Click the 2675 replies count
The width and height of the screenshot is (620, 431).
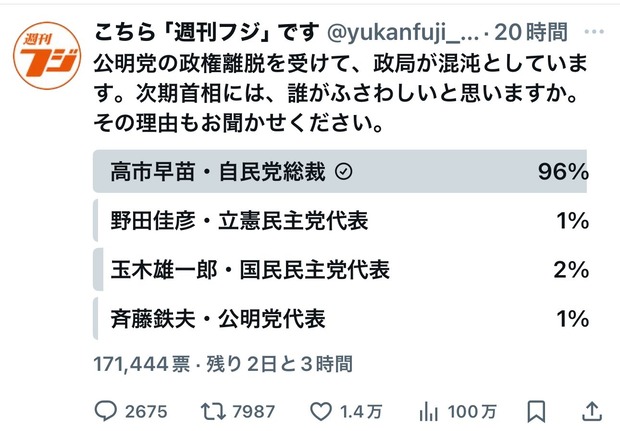(x=146, y=412)
